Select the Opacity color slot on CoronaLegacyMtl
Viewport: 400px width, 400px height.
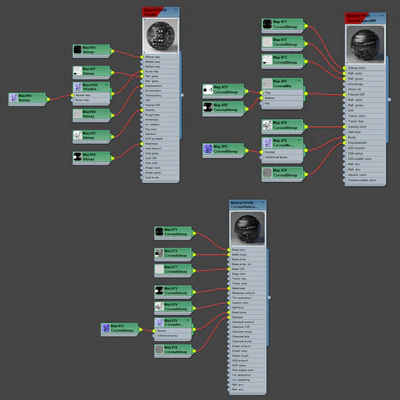tap(365, 127)
